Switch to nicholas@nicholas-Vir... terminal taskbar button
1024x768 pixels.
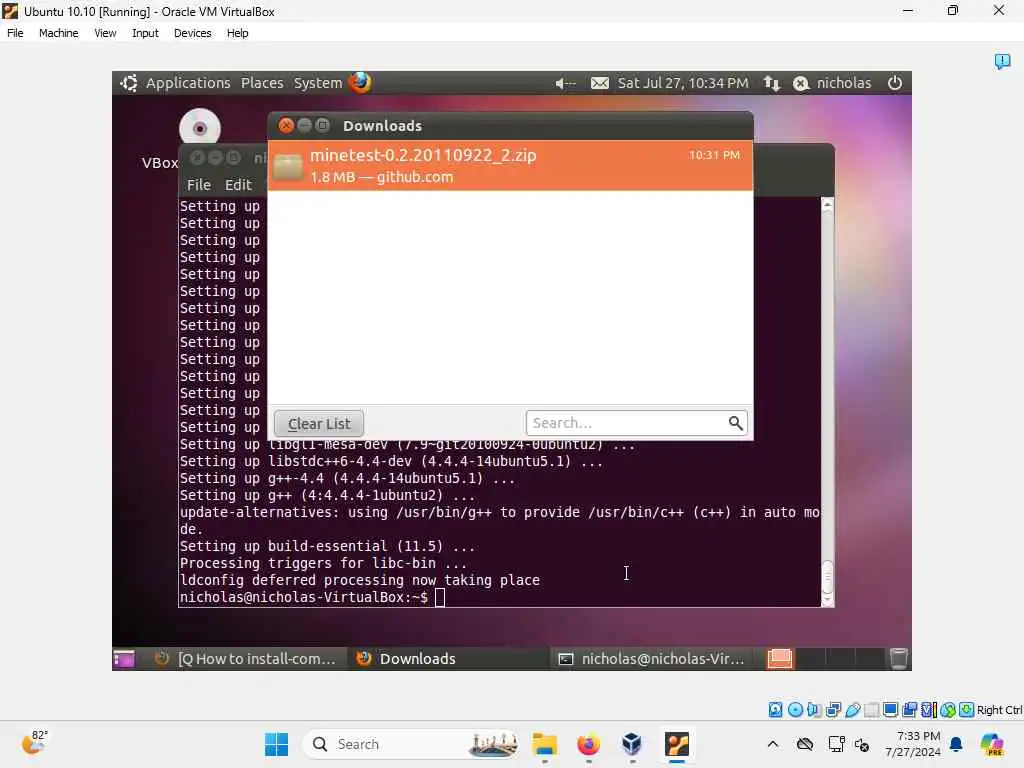(651, 659)
